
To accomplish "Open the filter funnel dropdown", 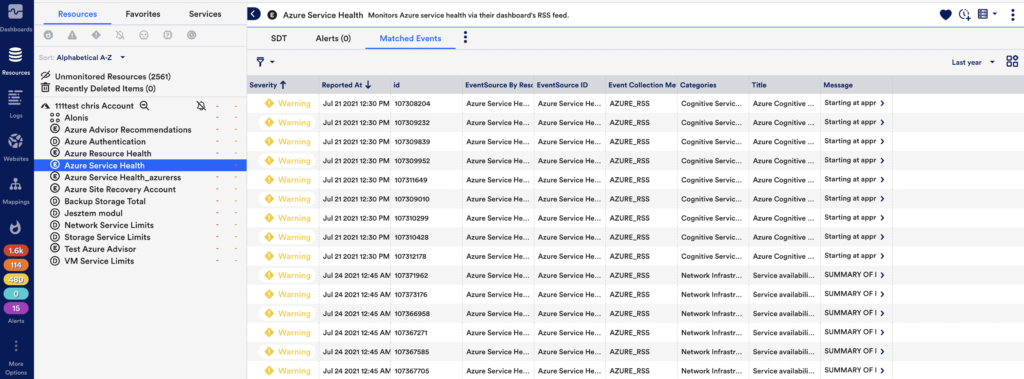I will tap(265, 62).
